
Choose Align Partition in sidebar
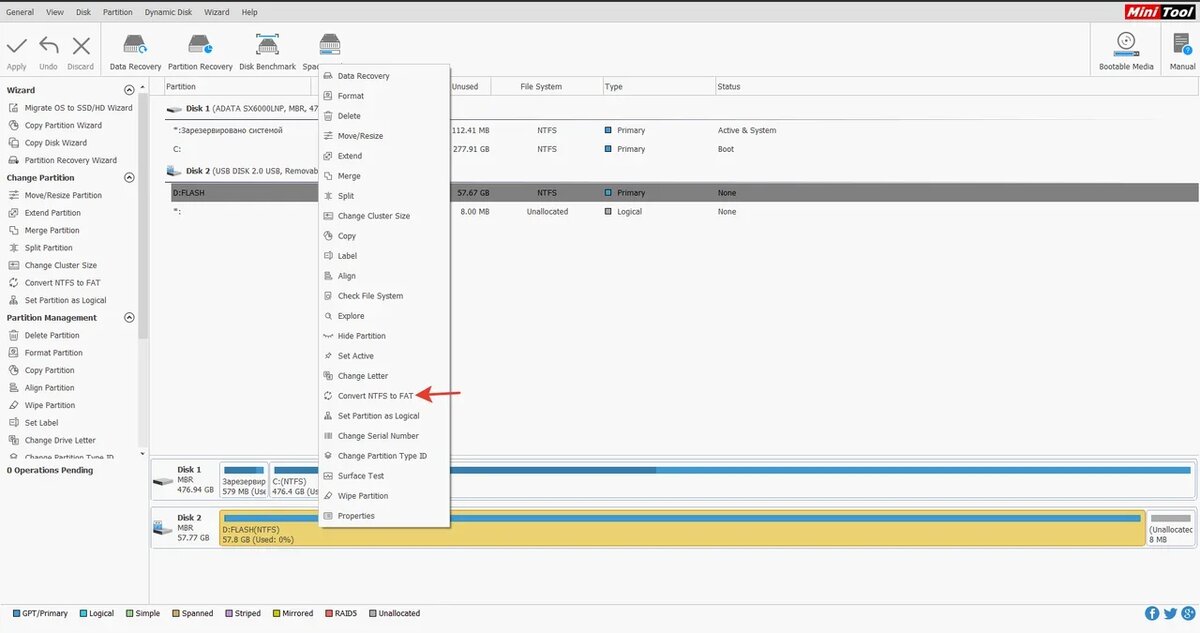point(41,388)
